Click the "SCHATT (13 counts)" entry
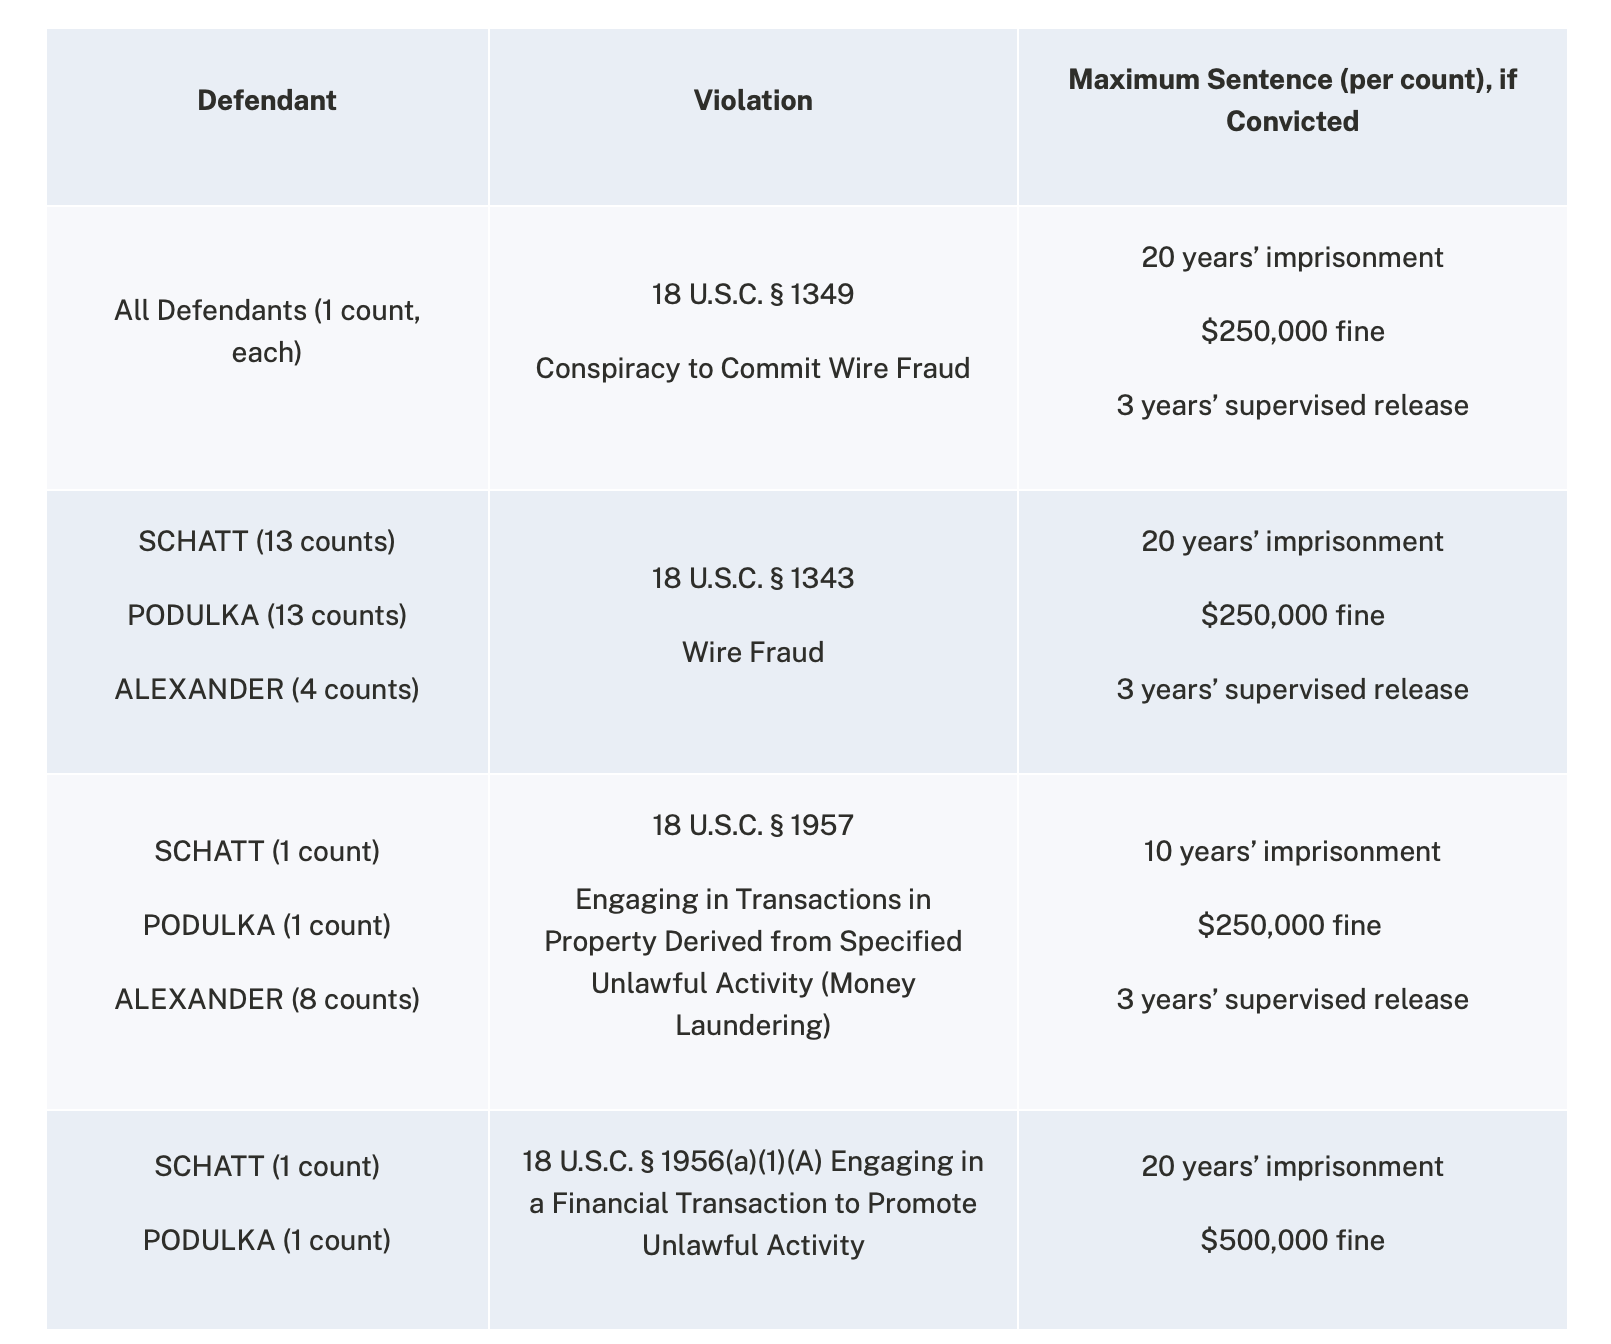 point(267,542)
